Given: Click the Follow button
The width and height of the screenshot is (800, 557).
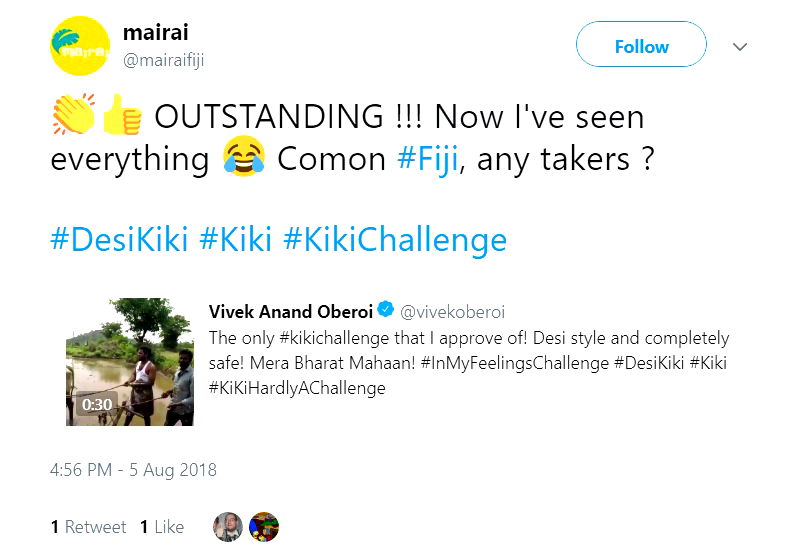Looking at the screenshot, I should (641, 46).
